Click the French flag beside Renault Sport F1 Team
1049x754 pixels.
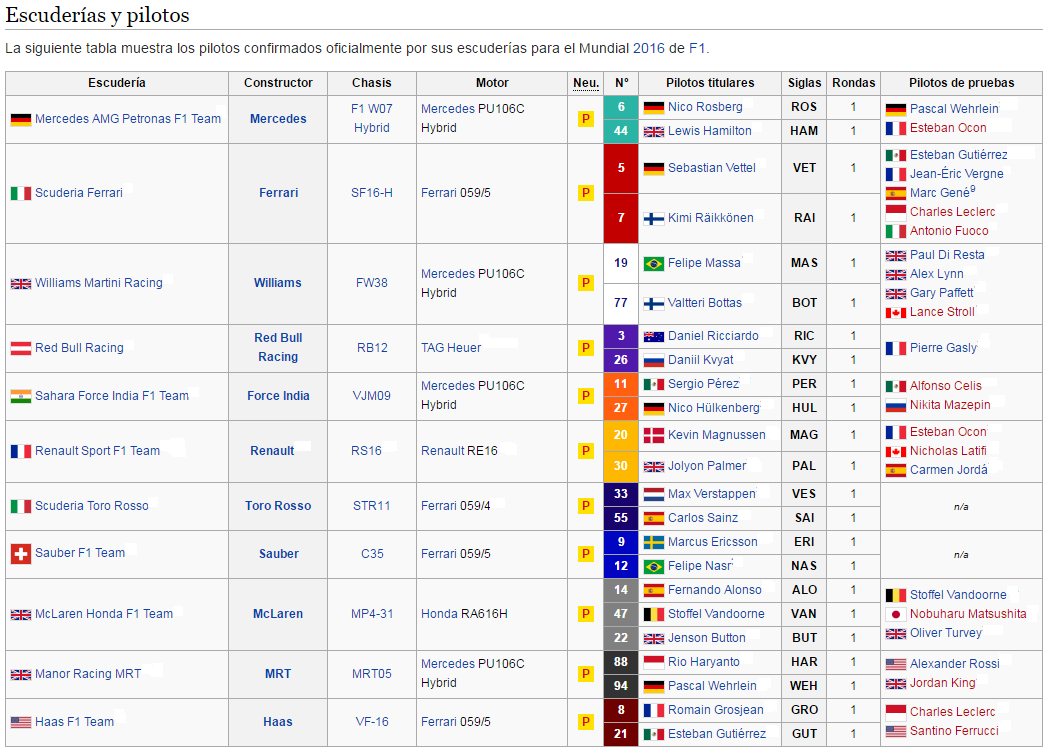(x=21, y=452)
